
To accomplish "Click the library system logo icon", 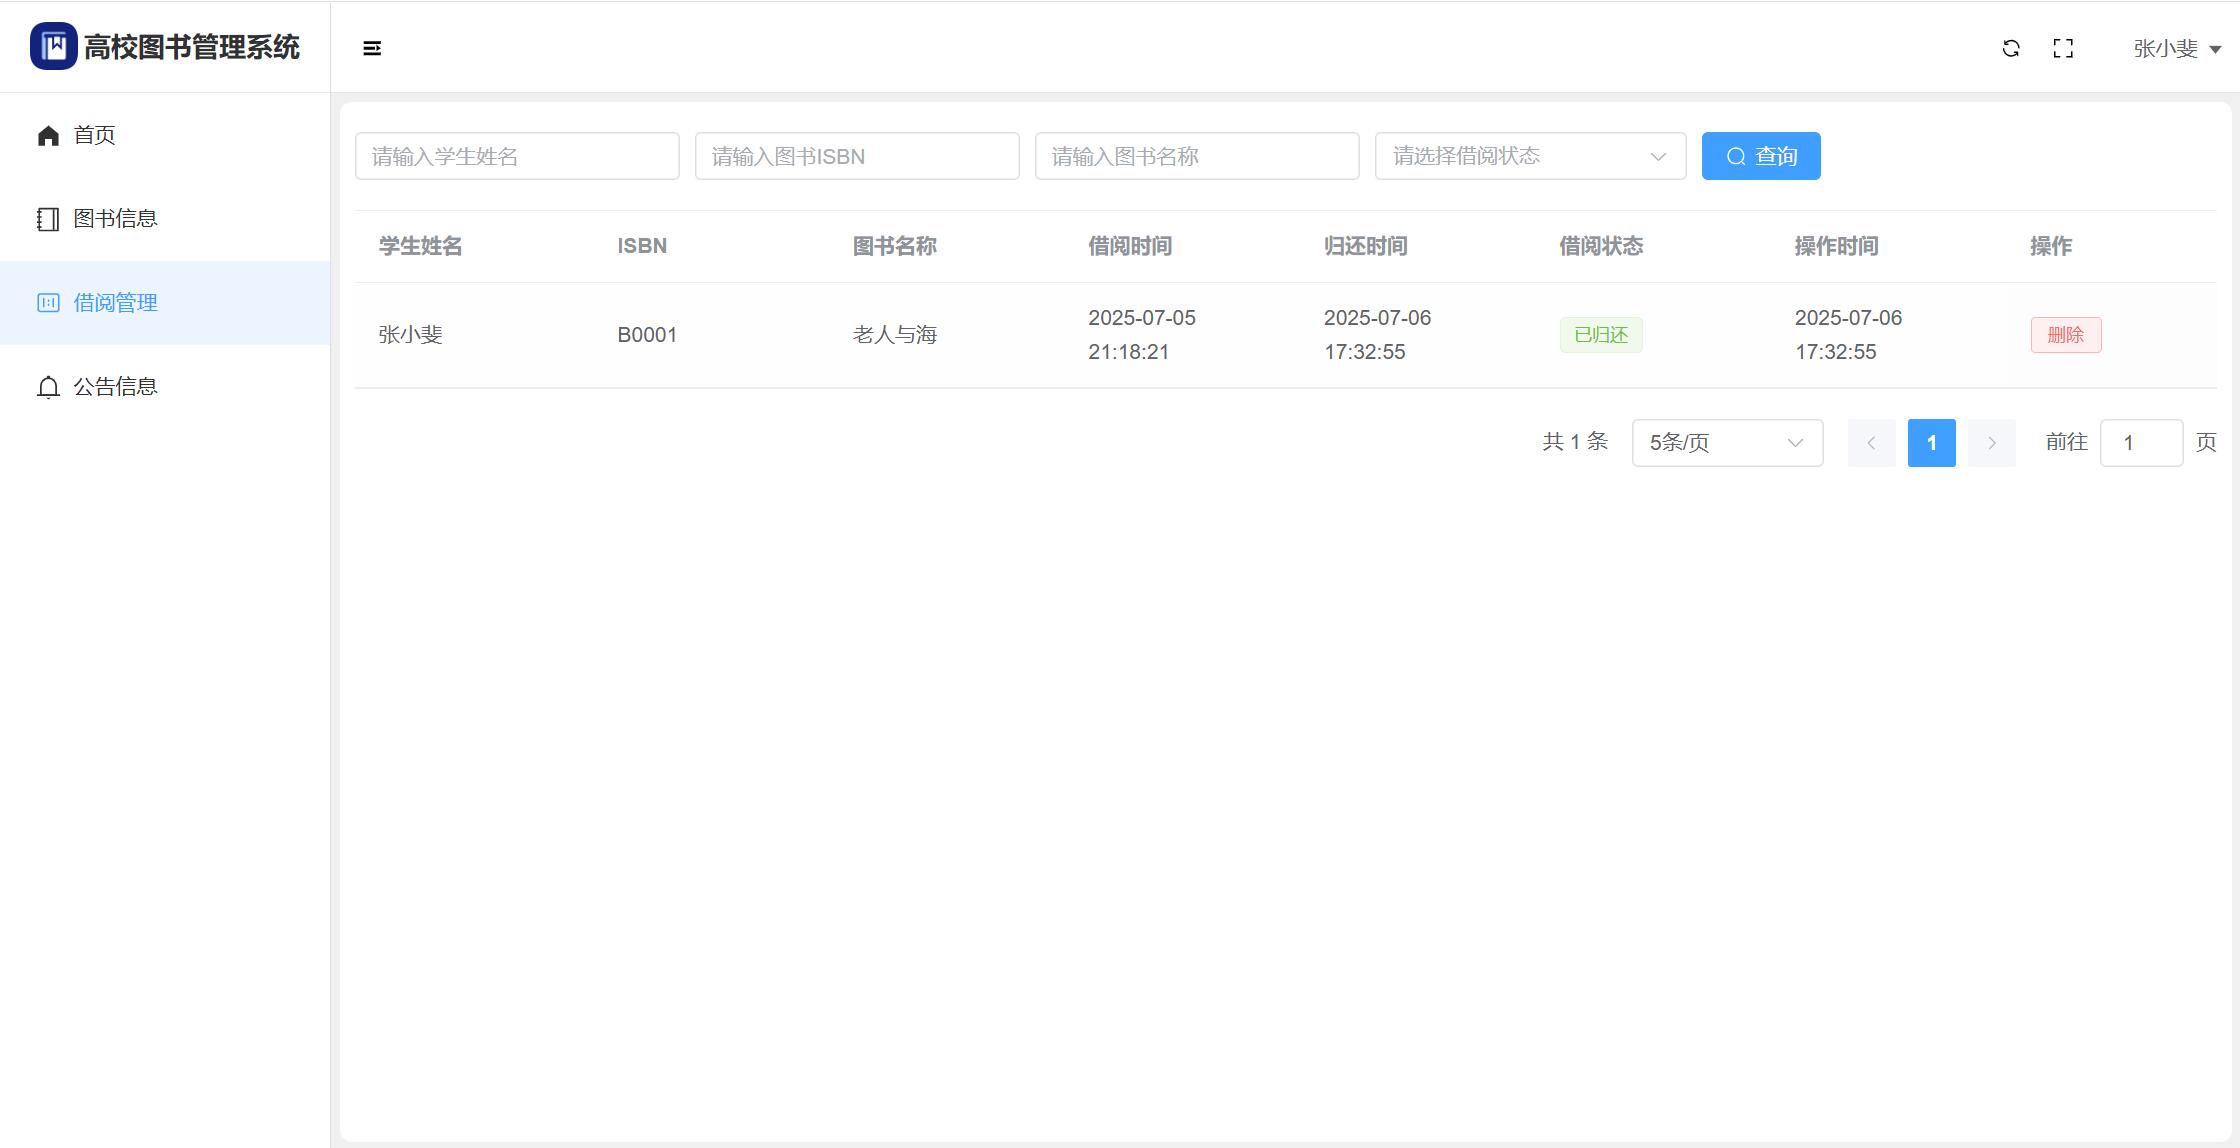I will 53,47.
